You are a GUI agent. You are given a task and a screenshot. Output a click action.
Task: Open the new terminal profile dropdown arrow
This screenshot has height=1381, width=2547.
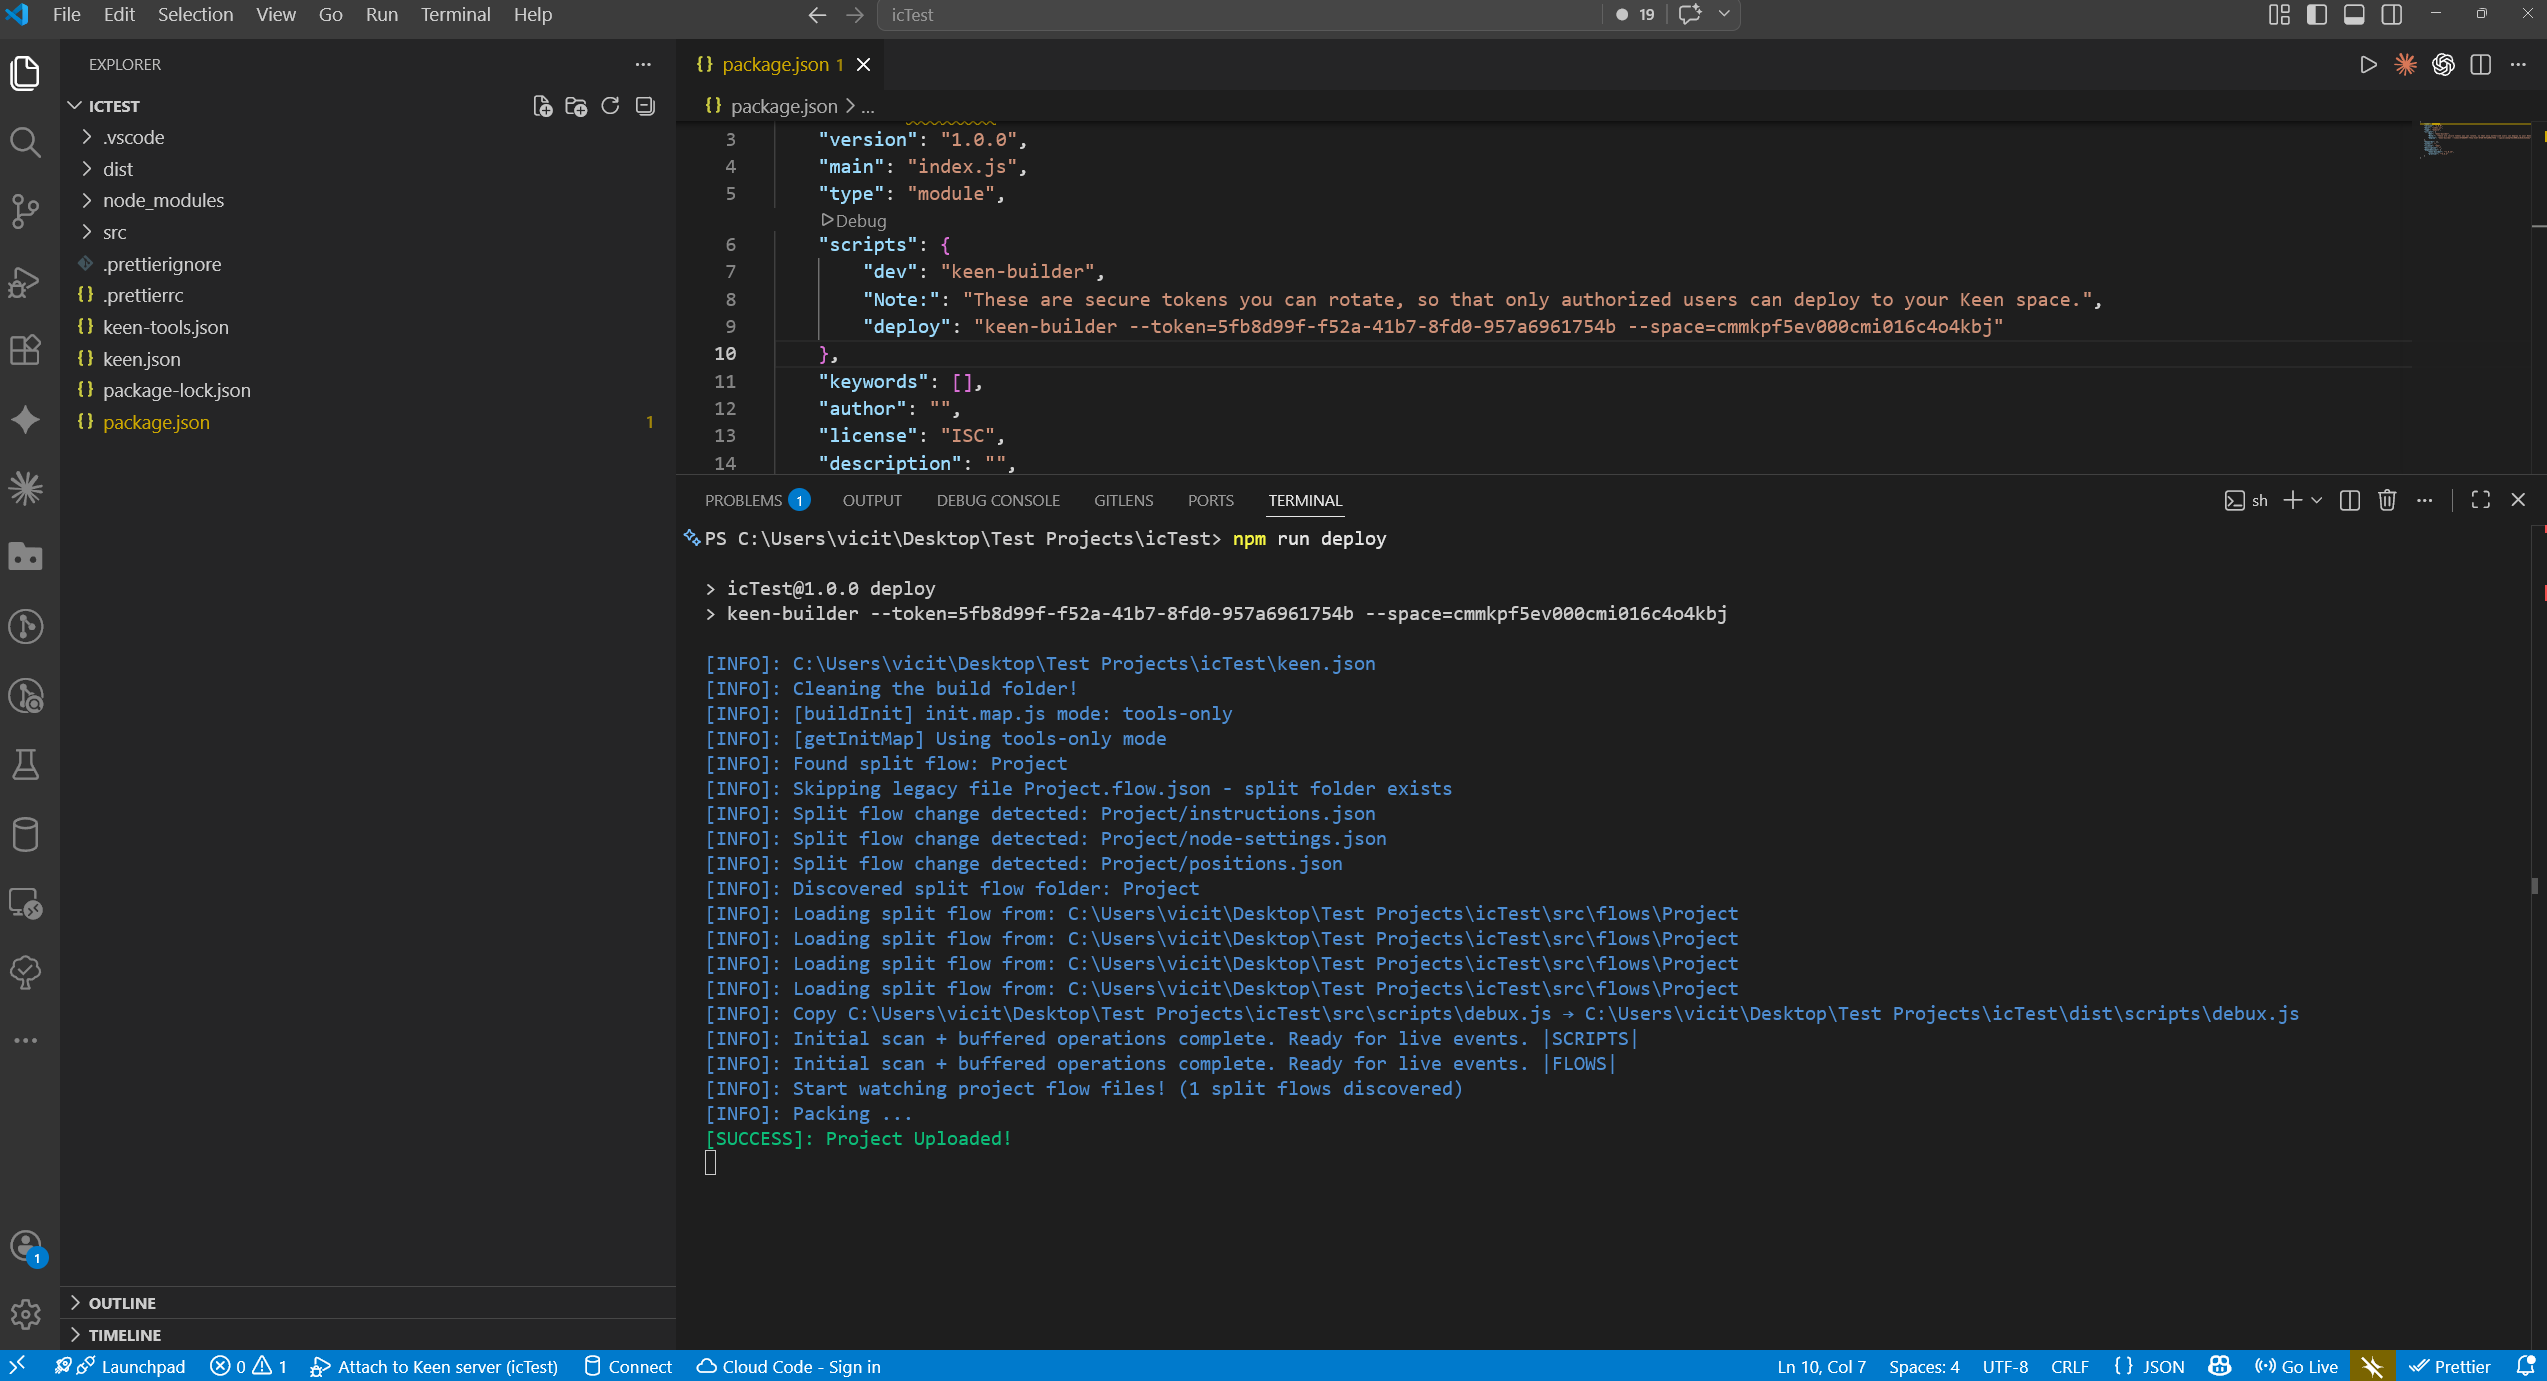pyautogui.click(x=2317, y=500)
